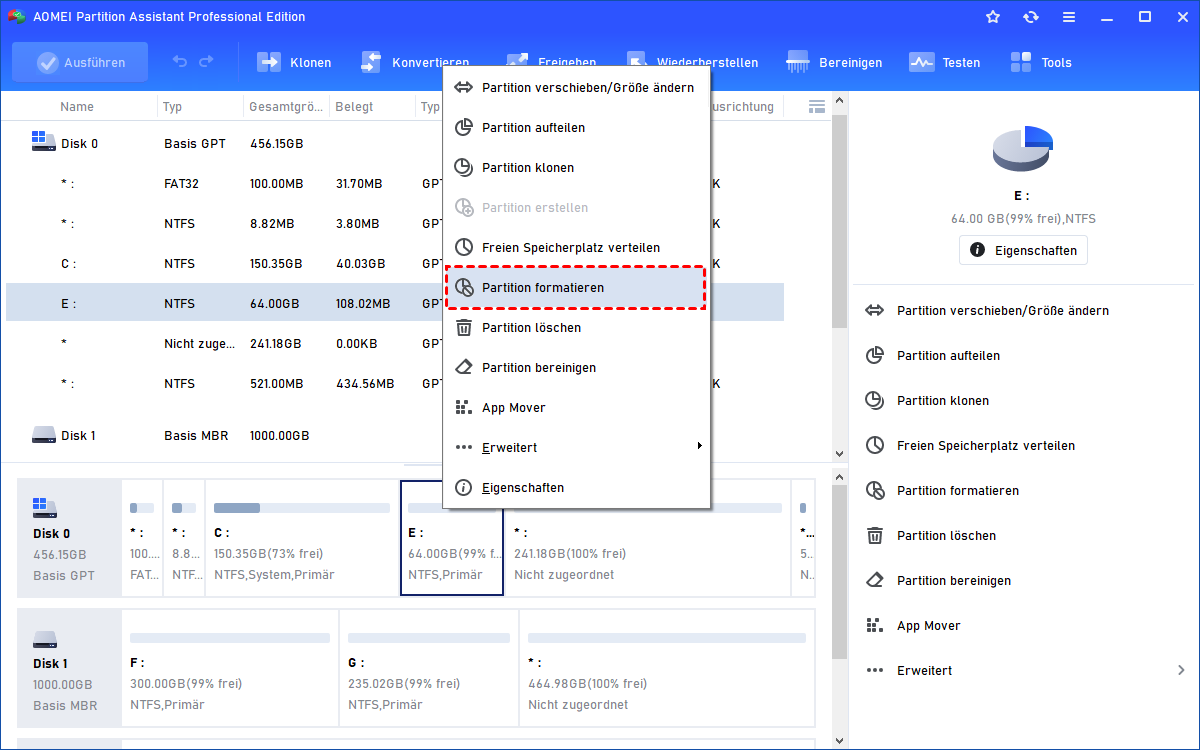This screenshot has width=1200, height=750.
Task: Click the column layout icon beside table header
Action: click(817, 107)
